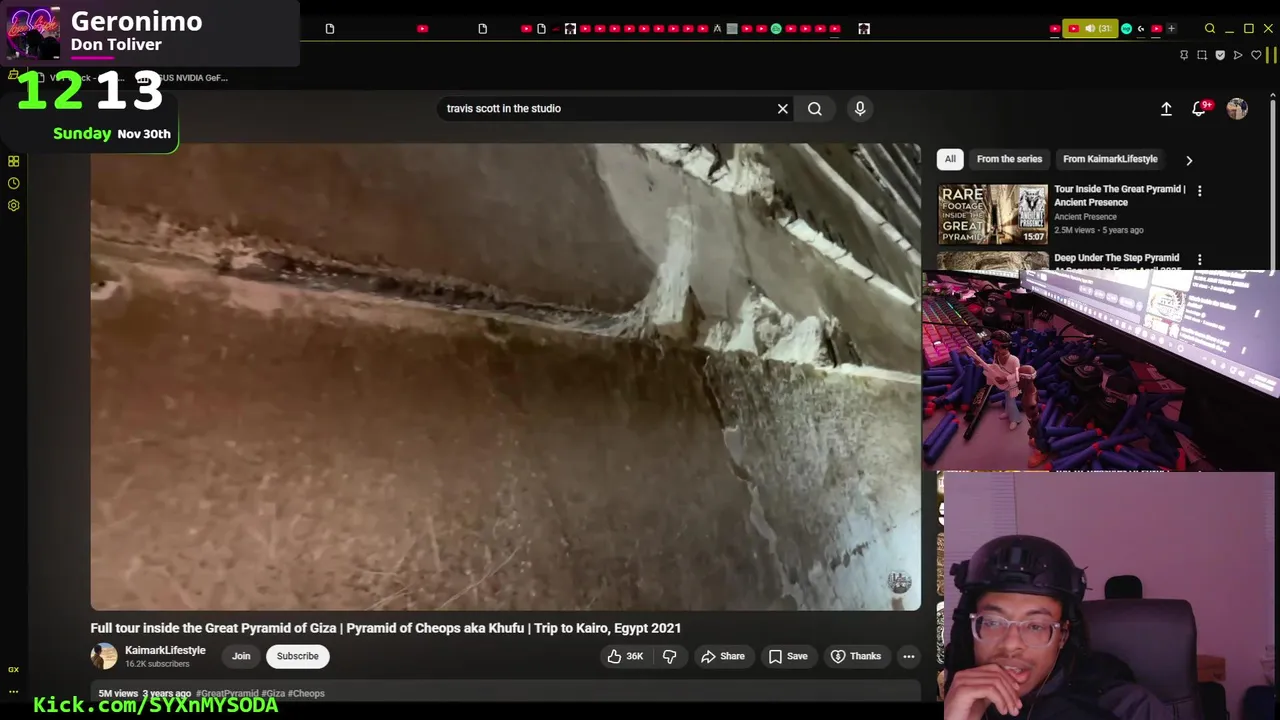Open the Workspaces grid icon in sidebar
The image size is (1280, 720).
tap(14, 161)
